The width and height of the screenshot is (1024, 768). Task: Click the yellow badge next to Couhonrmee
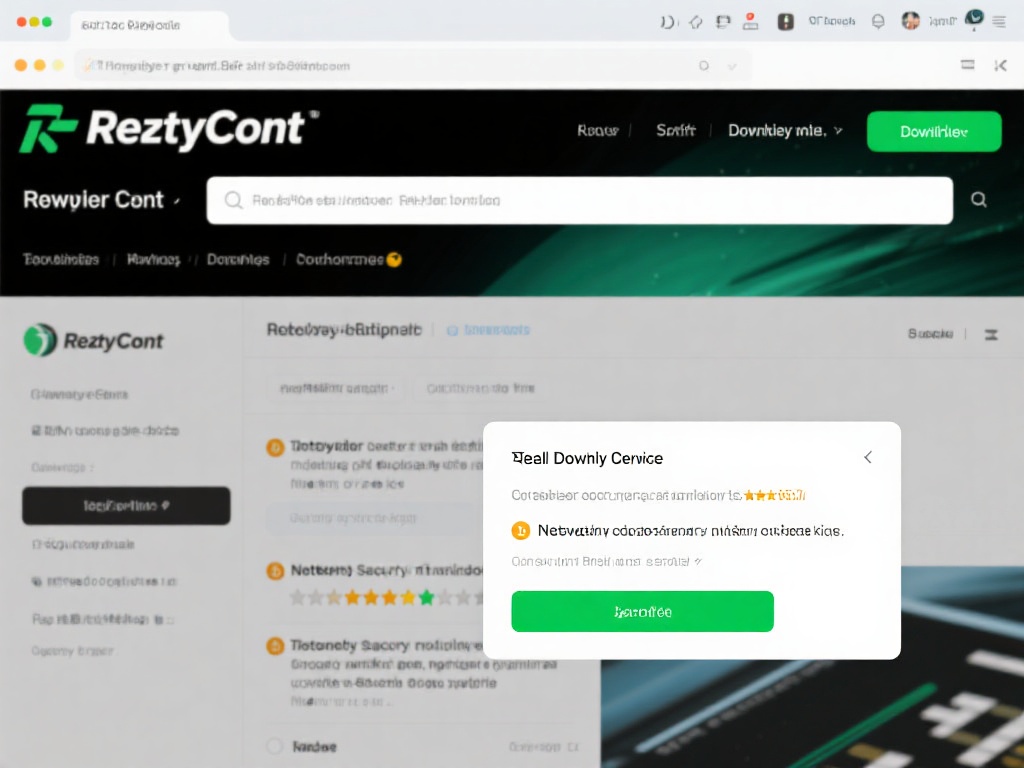pos(394,260)
